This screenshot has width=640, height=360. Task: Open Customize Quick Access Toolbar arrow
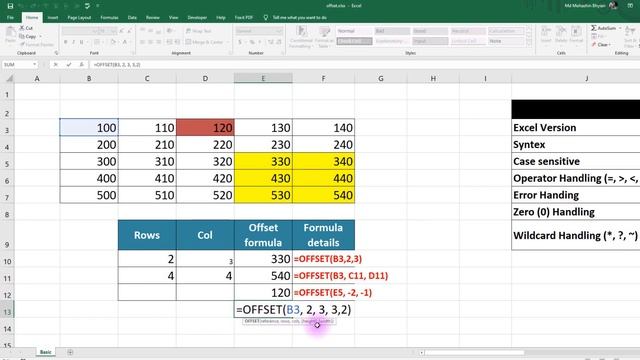[x=98, y=6]
